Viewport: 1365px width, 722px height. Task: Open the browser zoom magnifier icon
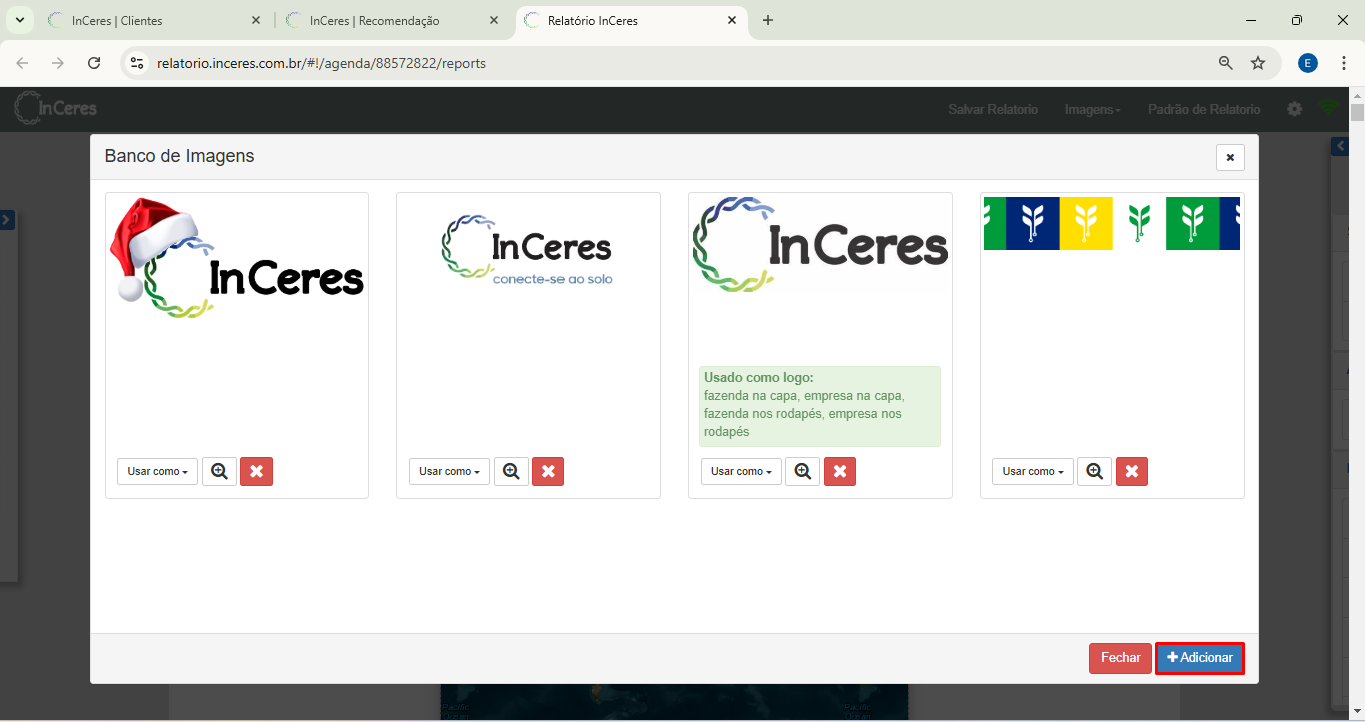[1225, 63]
